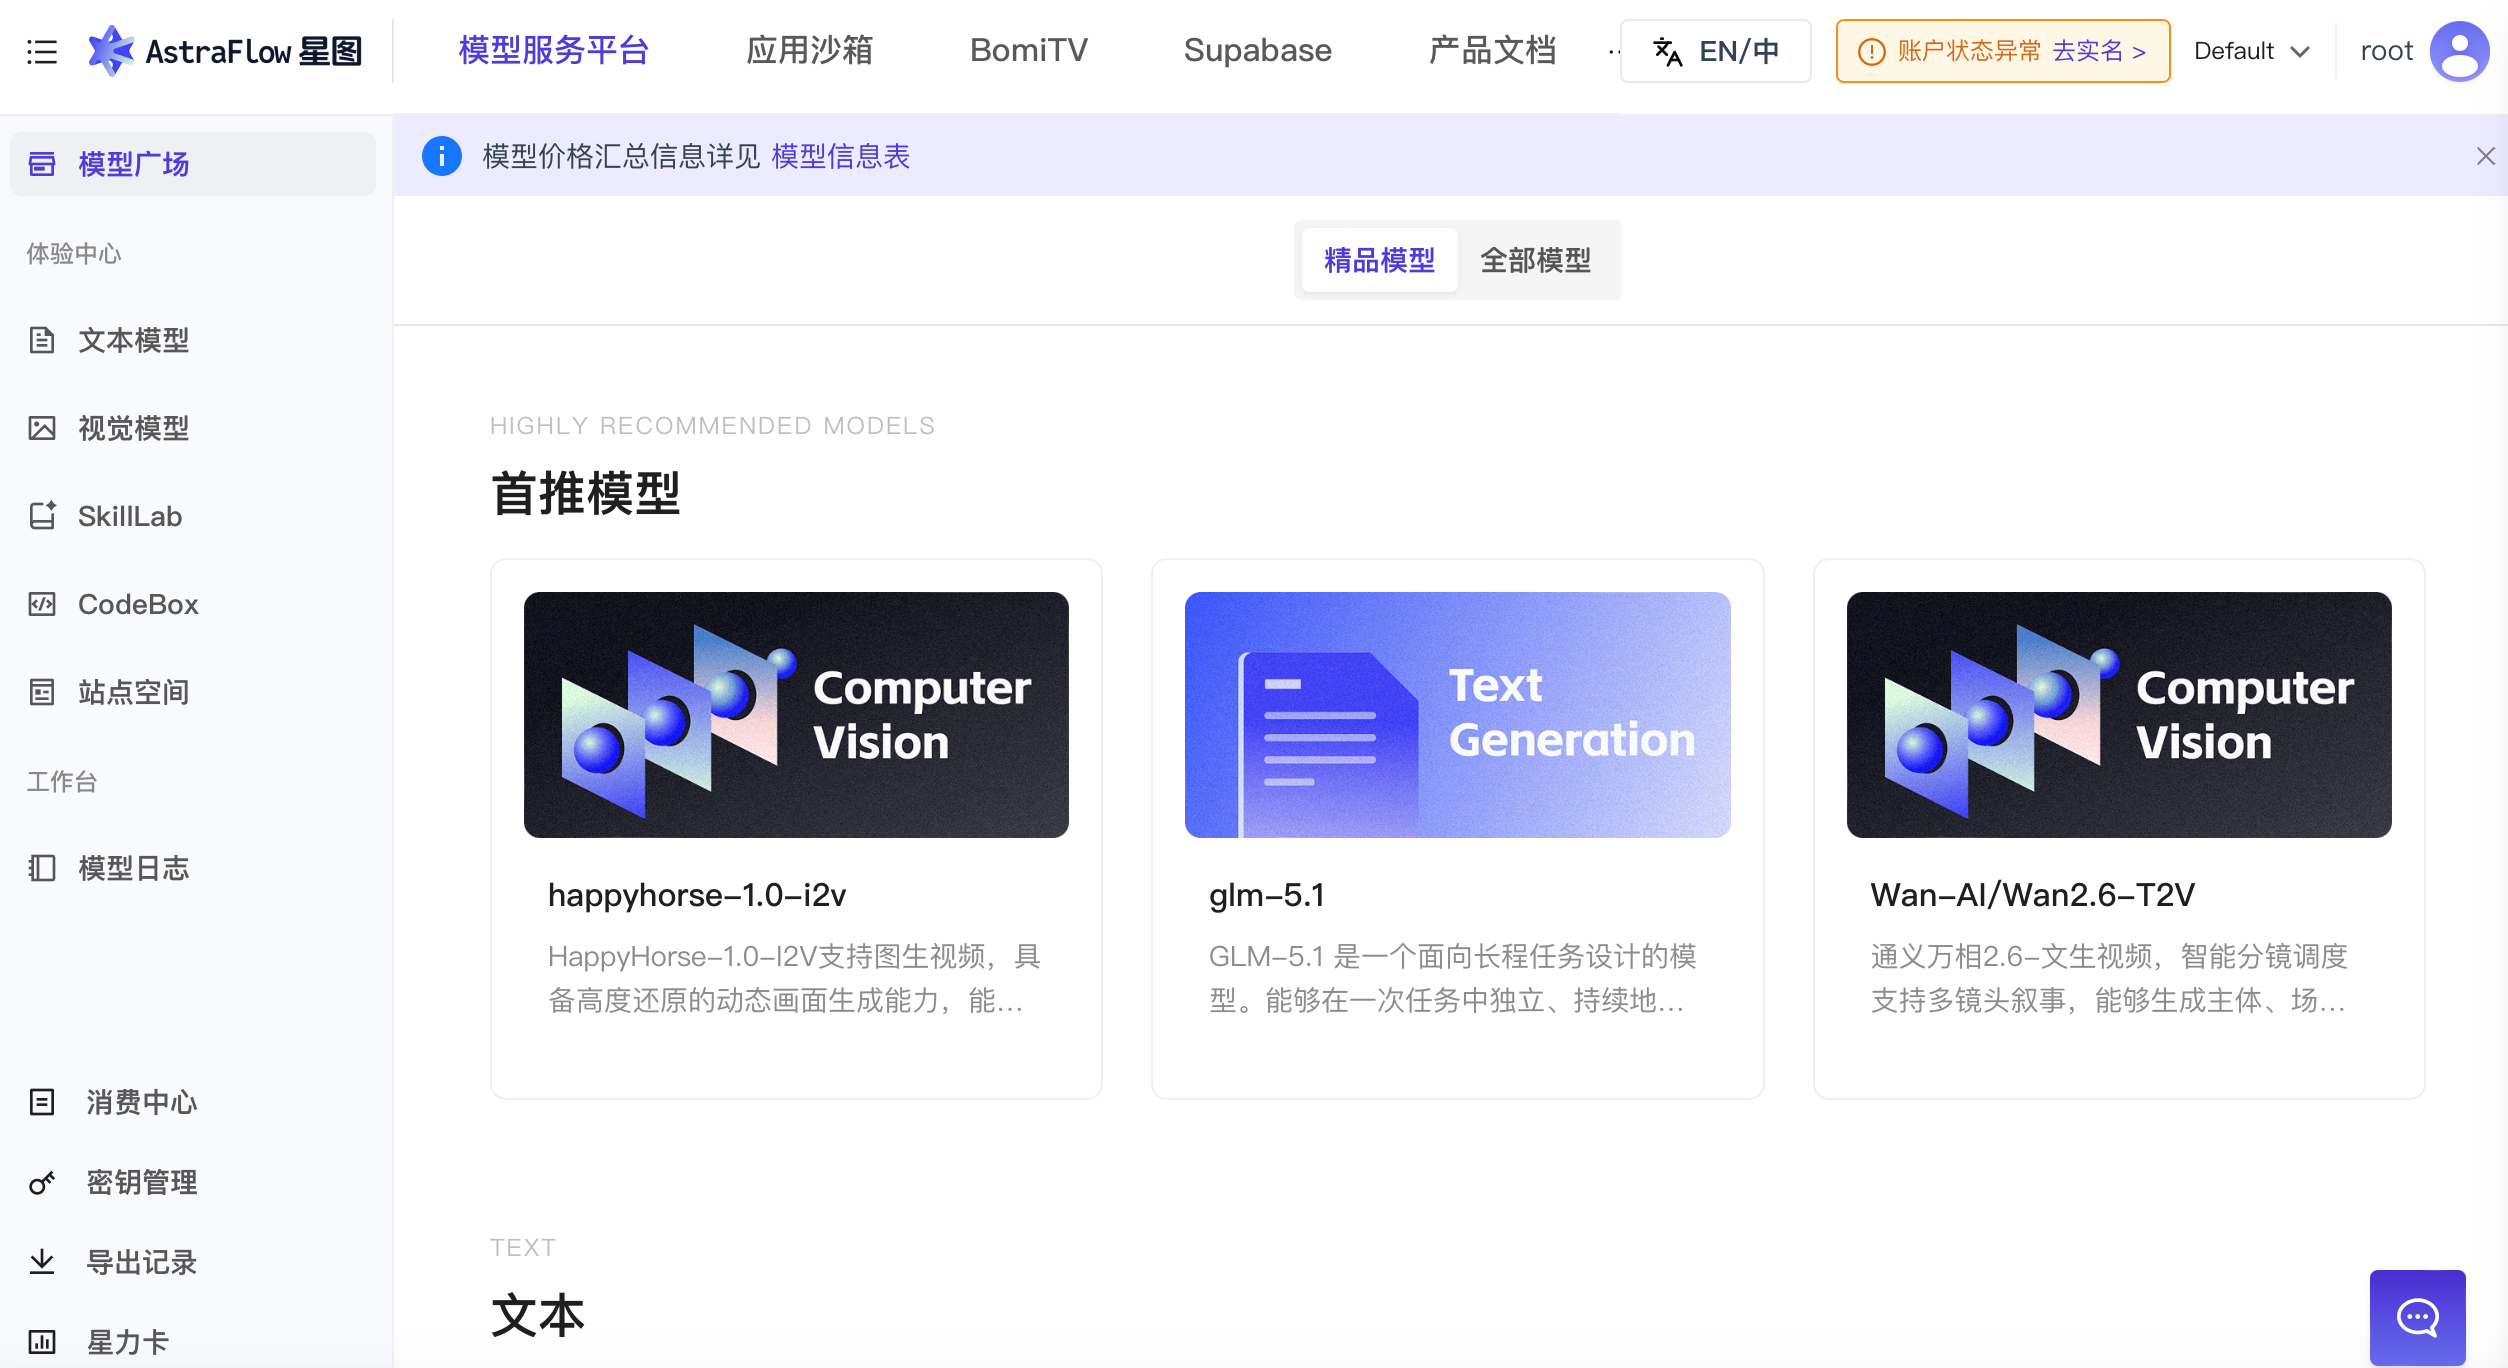Open Wan2.6-T2V Computer Vision thumbnail

click(x=2119, y=715)
